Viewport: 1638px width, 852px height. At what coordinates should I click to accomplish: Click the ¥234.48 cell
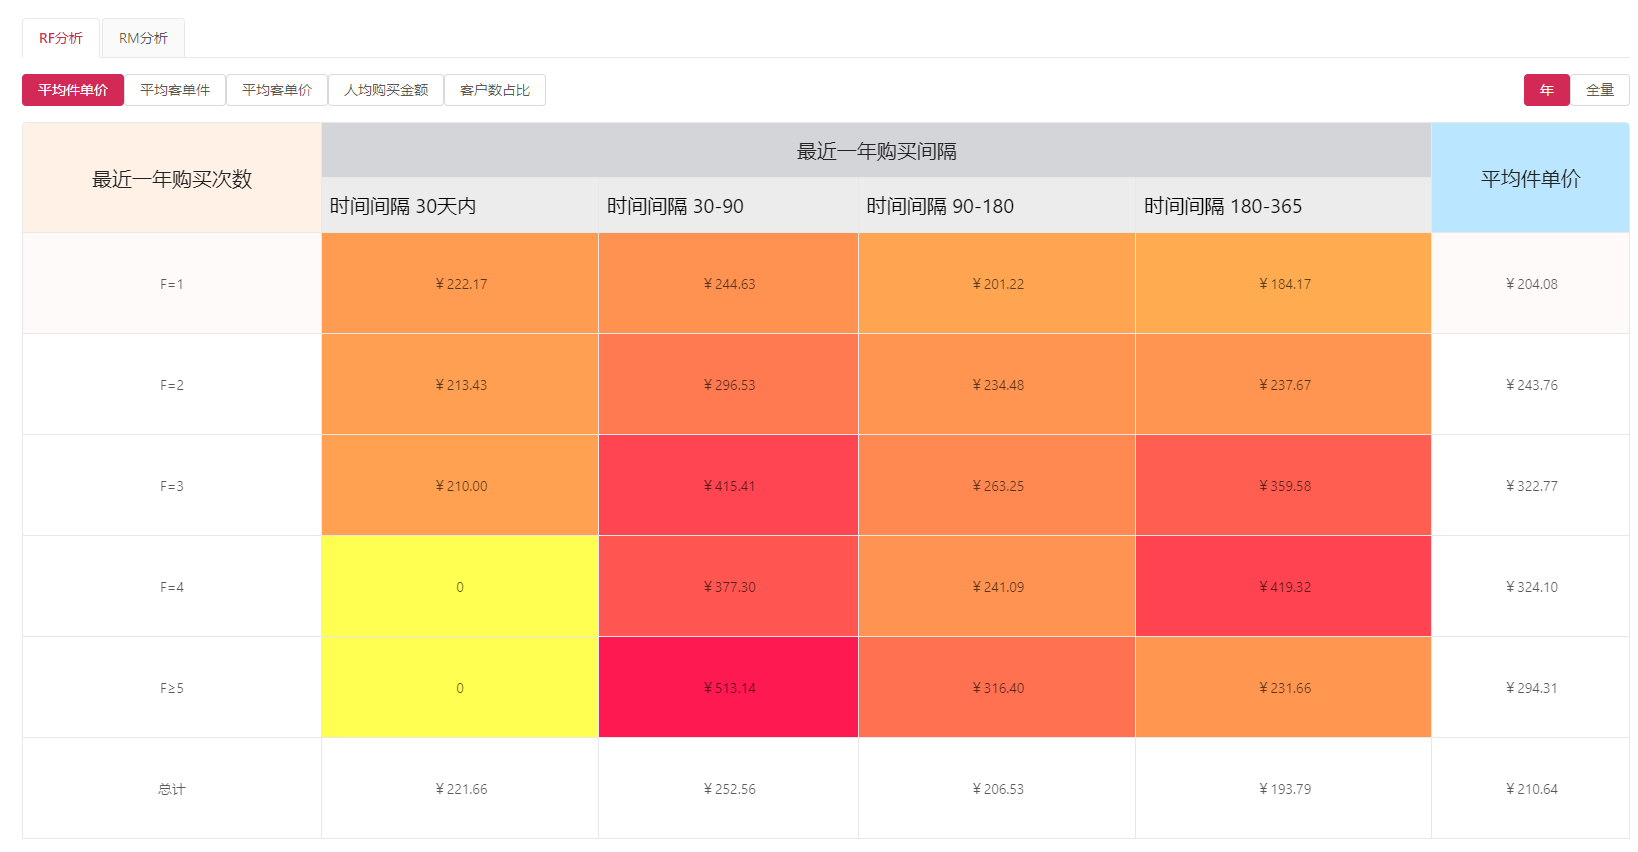[997, 385]
